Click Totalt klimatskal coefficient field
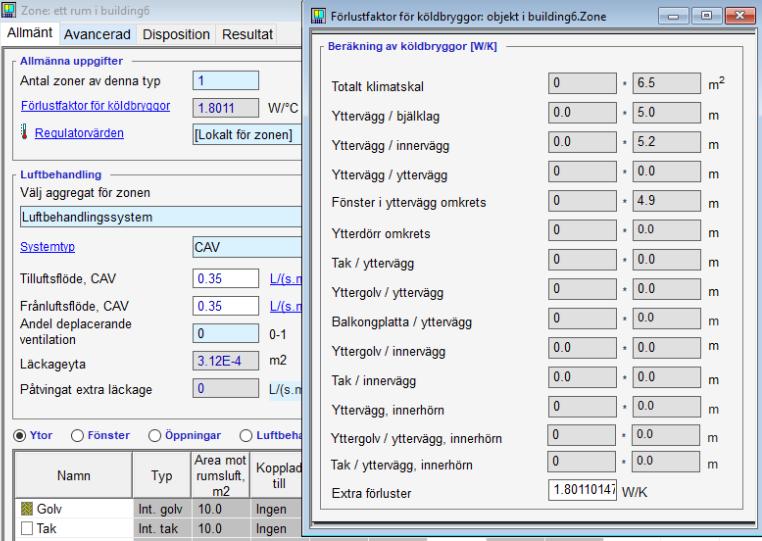 click(x=582, y=83)
